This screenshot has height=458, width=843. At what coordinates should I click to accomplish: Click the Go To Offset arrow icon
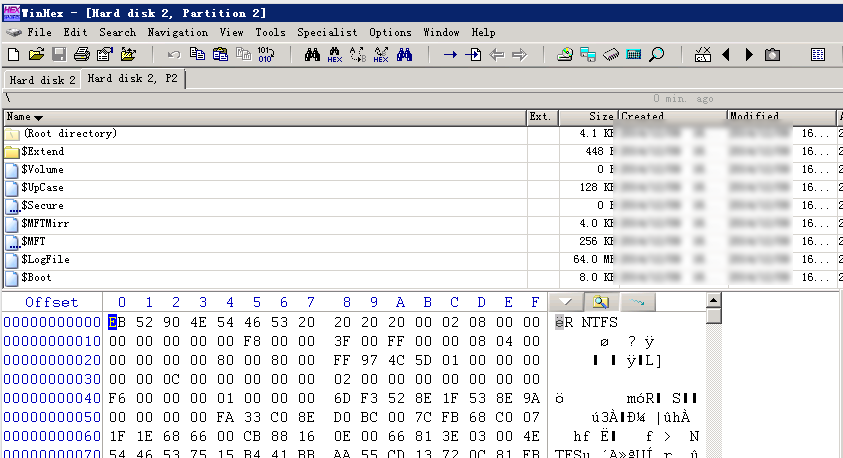(x=451, y=54)
